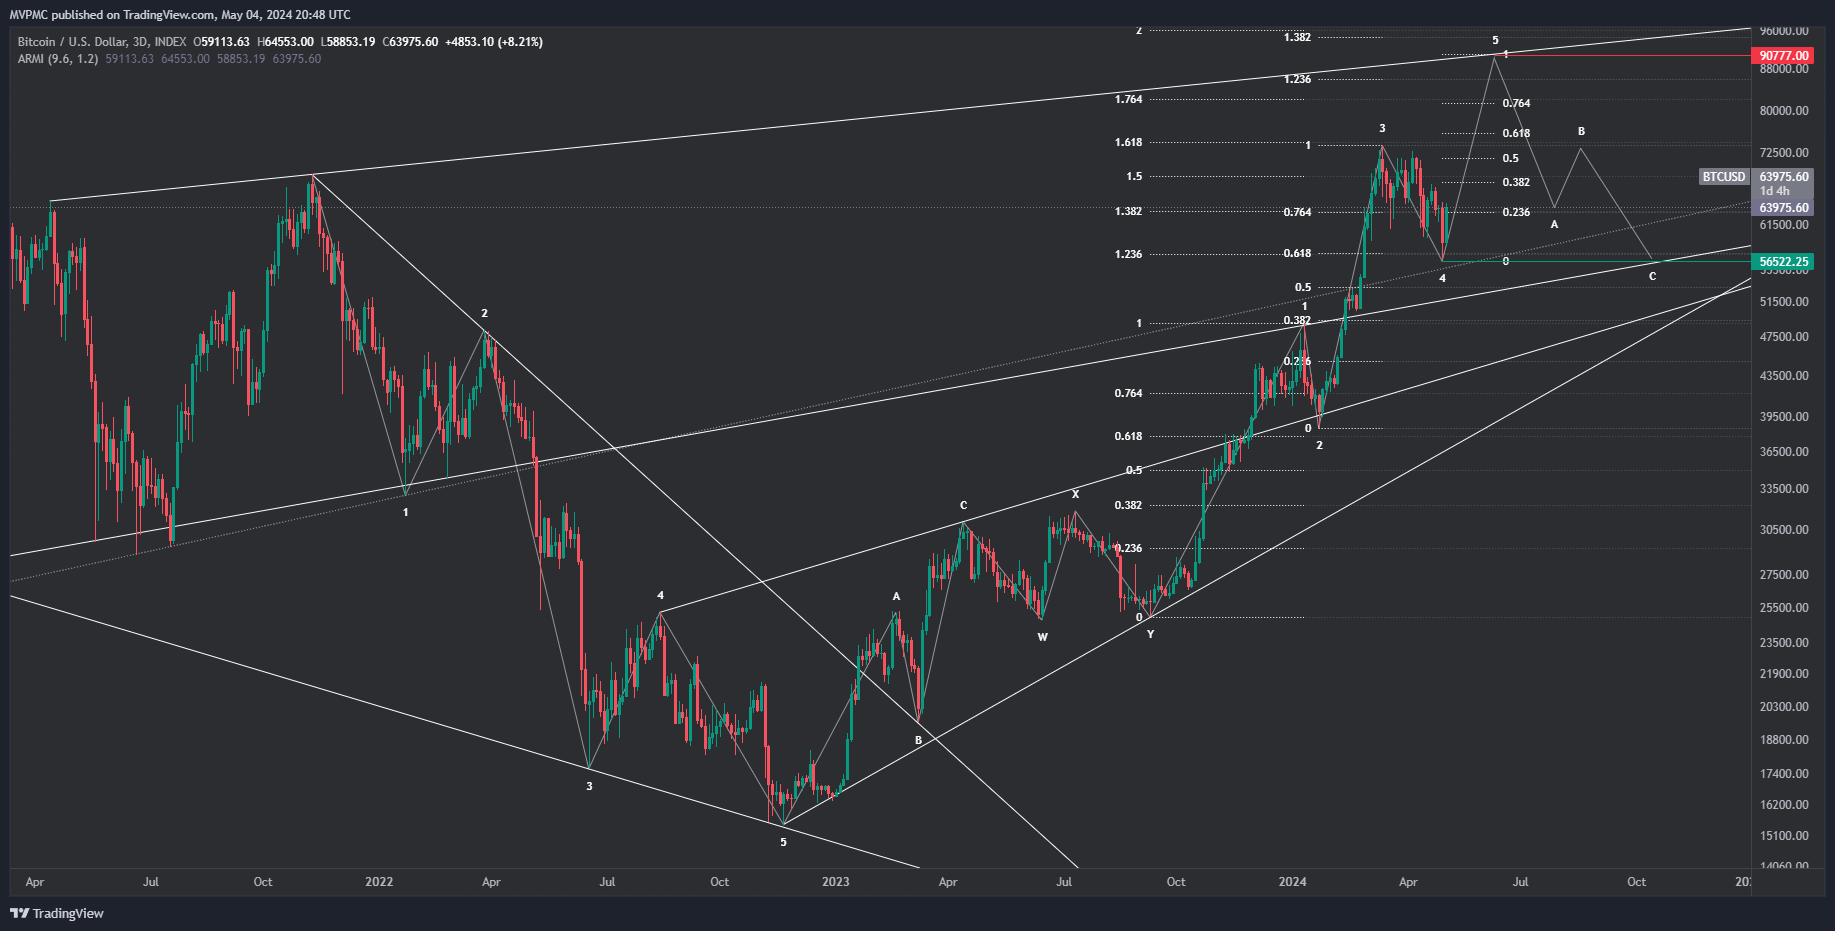
Task: Click the 96000.00 price axis label
Action: tap(1784, 31)
